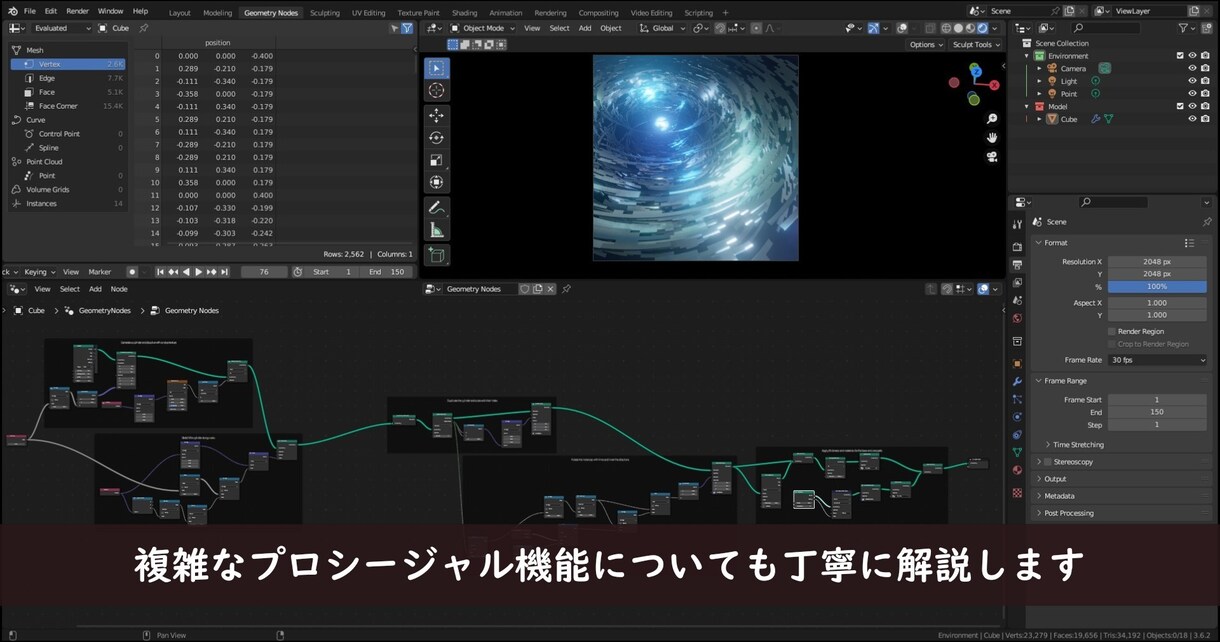Switch to the Shading workspace tab
The image size is (1220, 642).
464,13
